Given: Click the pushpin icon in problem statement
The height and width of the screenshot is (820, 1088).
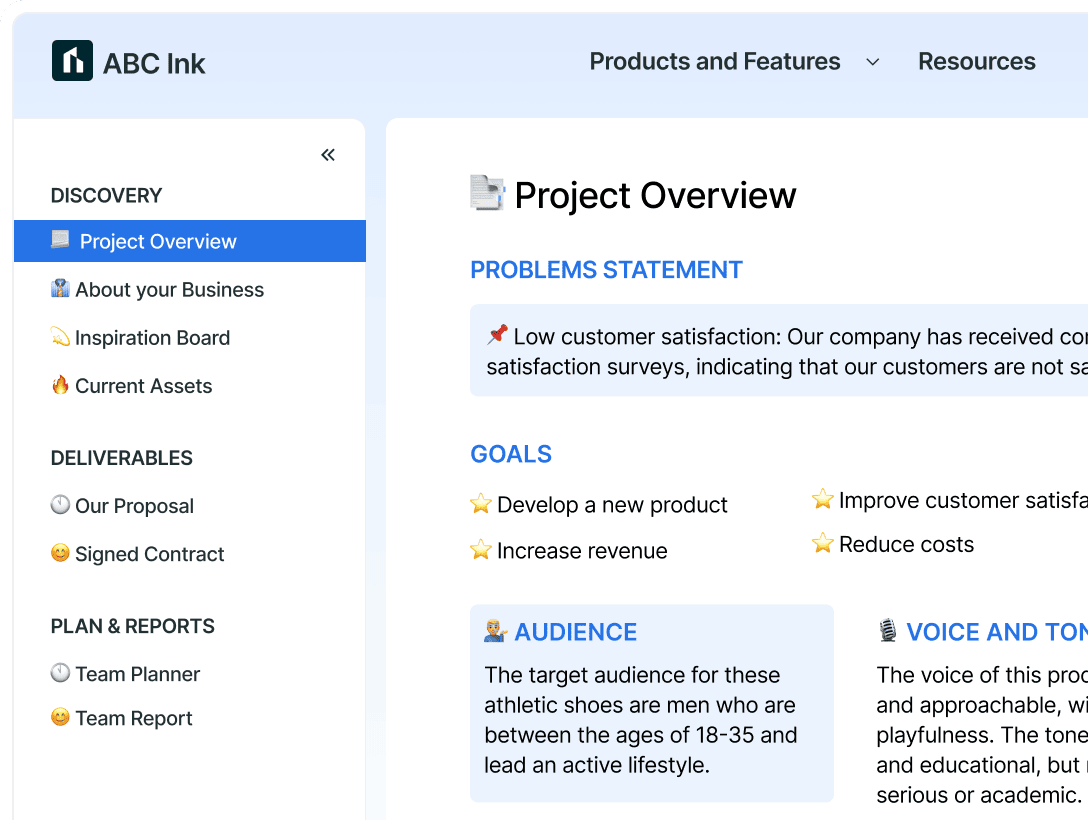Looking at the screenshot, I should (497, 334).
